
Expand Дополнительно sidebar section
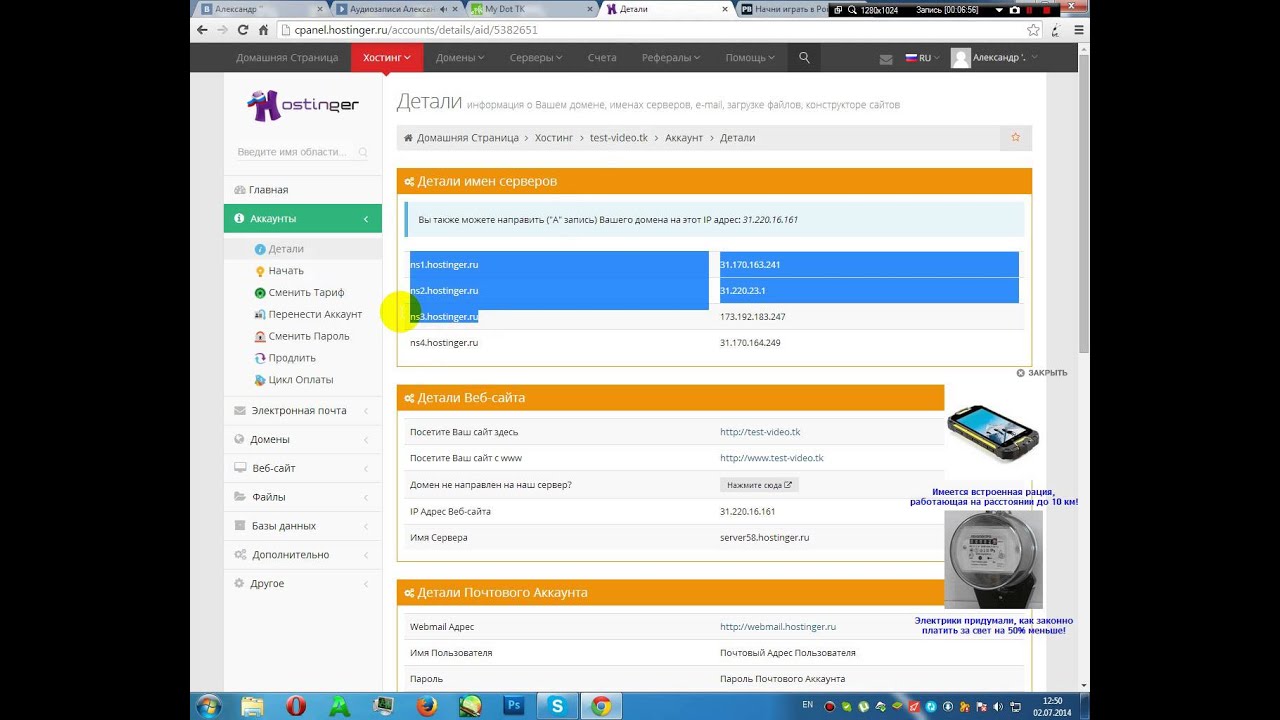[302, 554]
